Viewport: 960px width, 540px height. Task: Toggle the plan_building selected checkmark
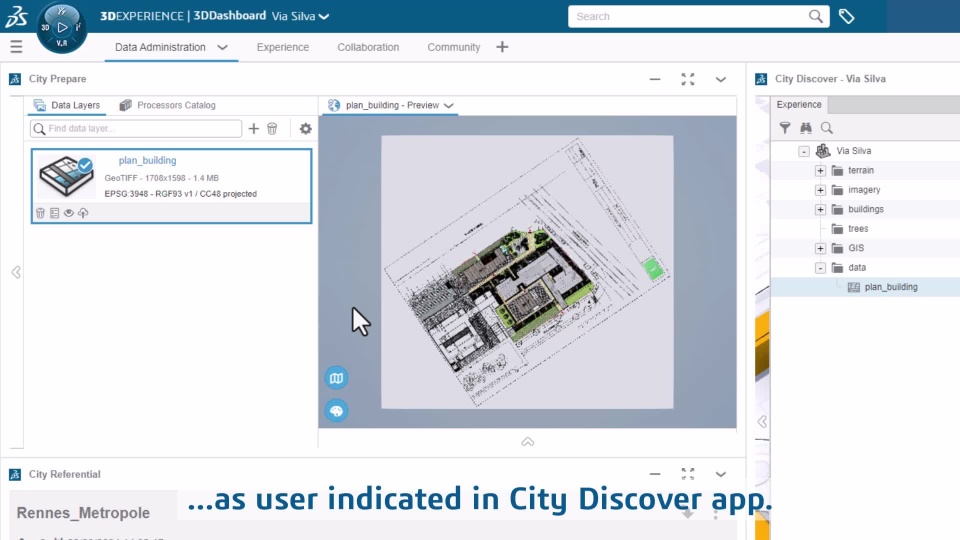(85, 165)
